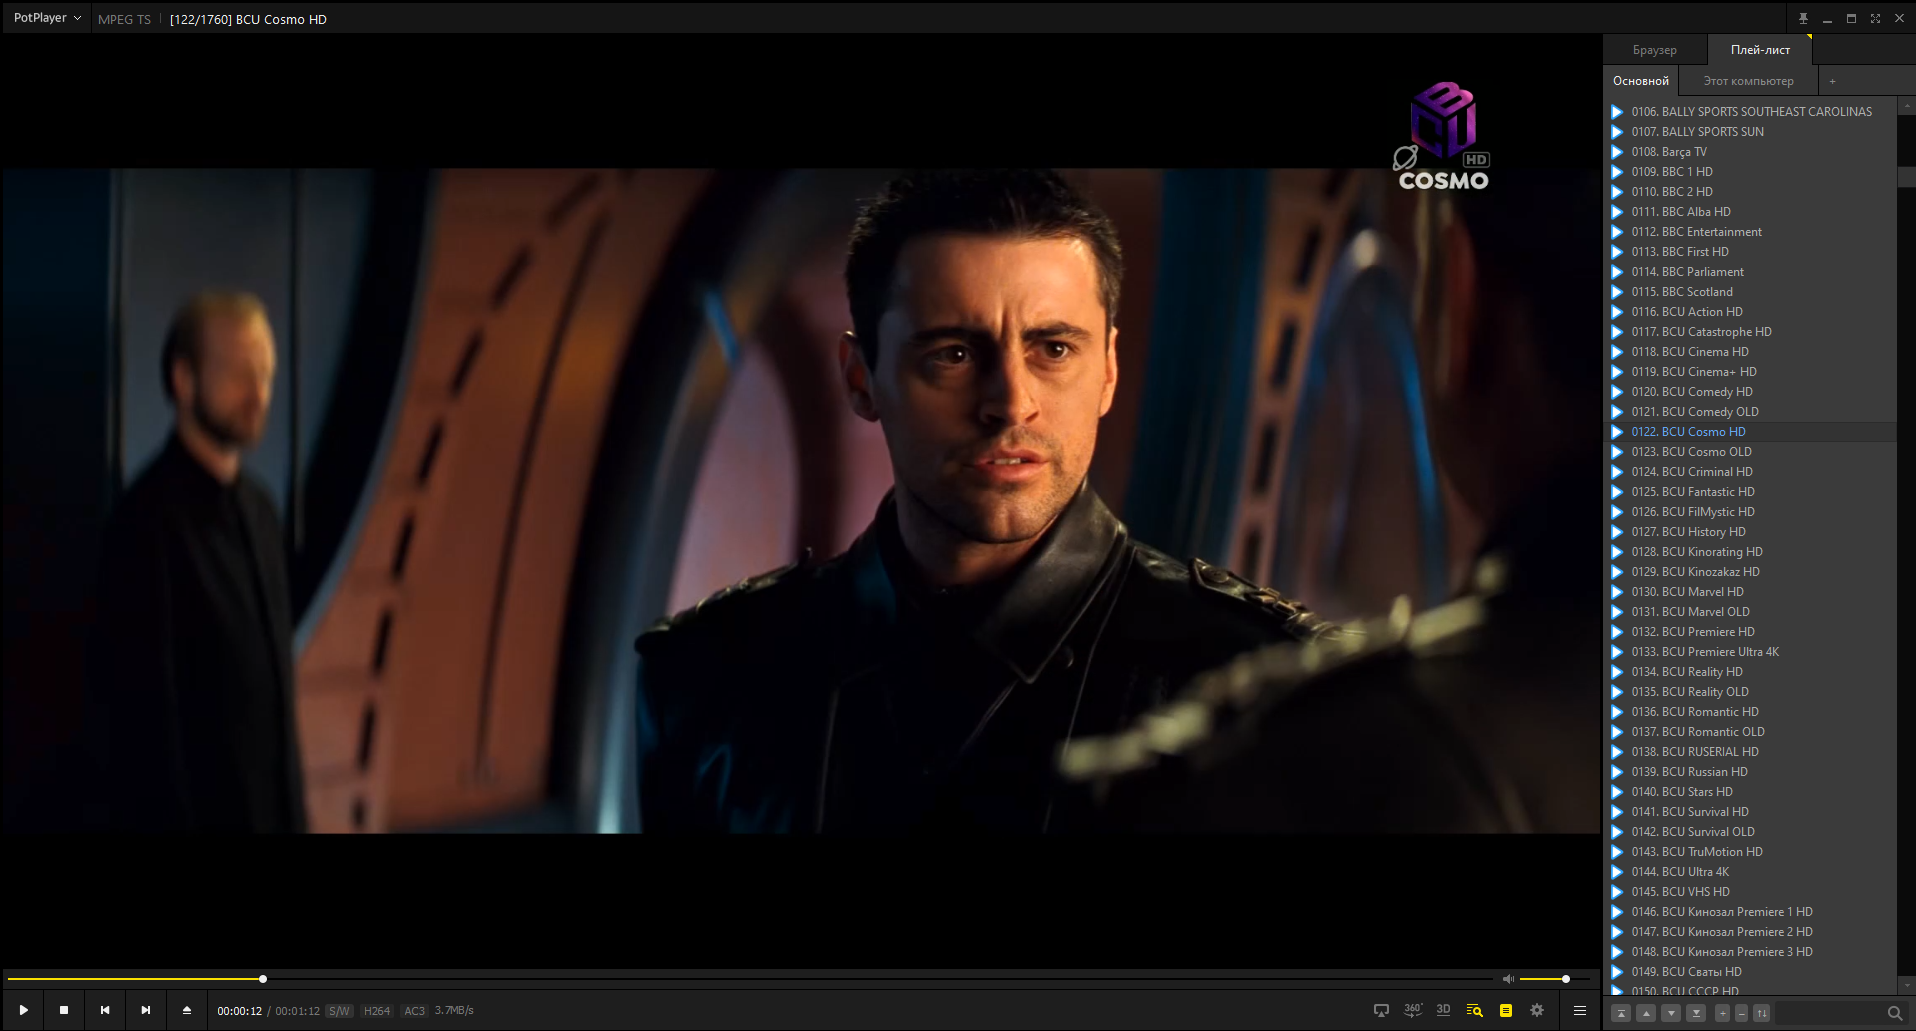Click the playlist sort icon

coord(1762,1013)
